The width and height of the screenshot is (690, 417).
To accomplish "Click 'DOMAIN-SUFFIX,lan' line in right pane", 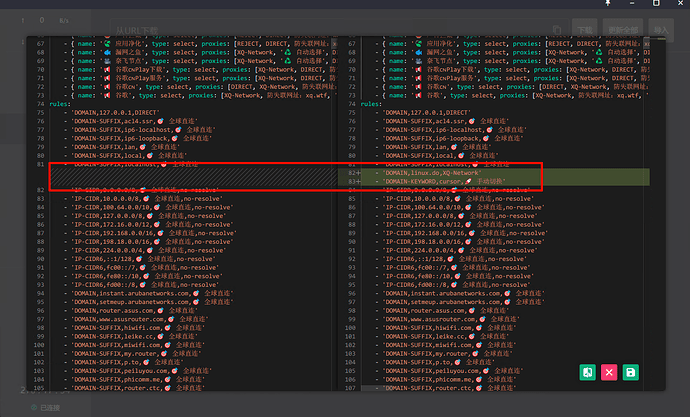I will coord(437,147).
